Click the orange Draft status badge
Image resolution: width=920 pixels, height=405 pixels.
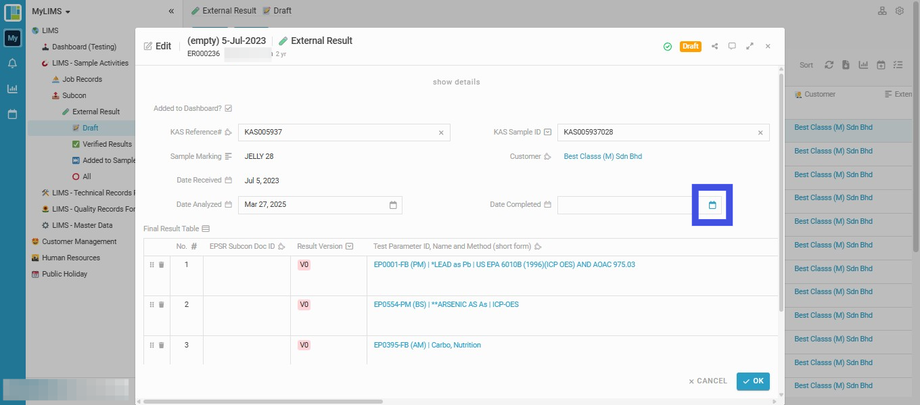691,46
